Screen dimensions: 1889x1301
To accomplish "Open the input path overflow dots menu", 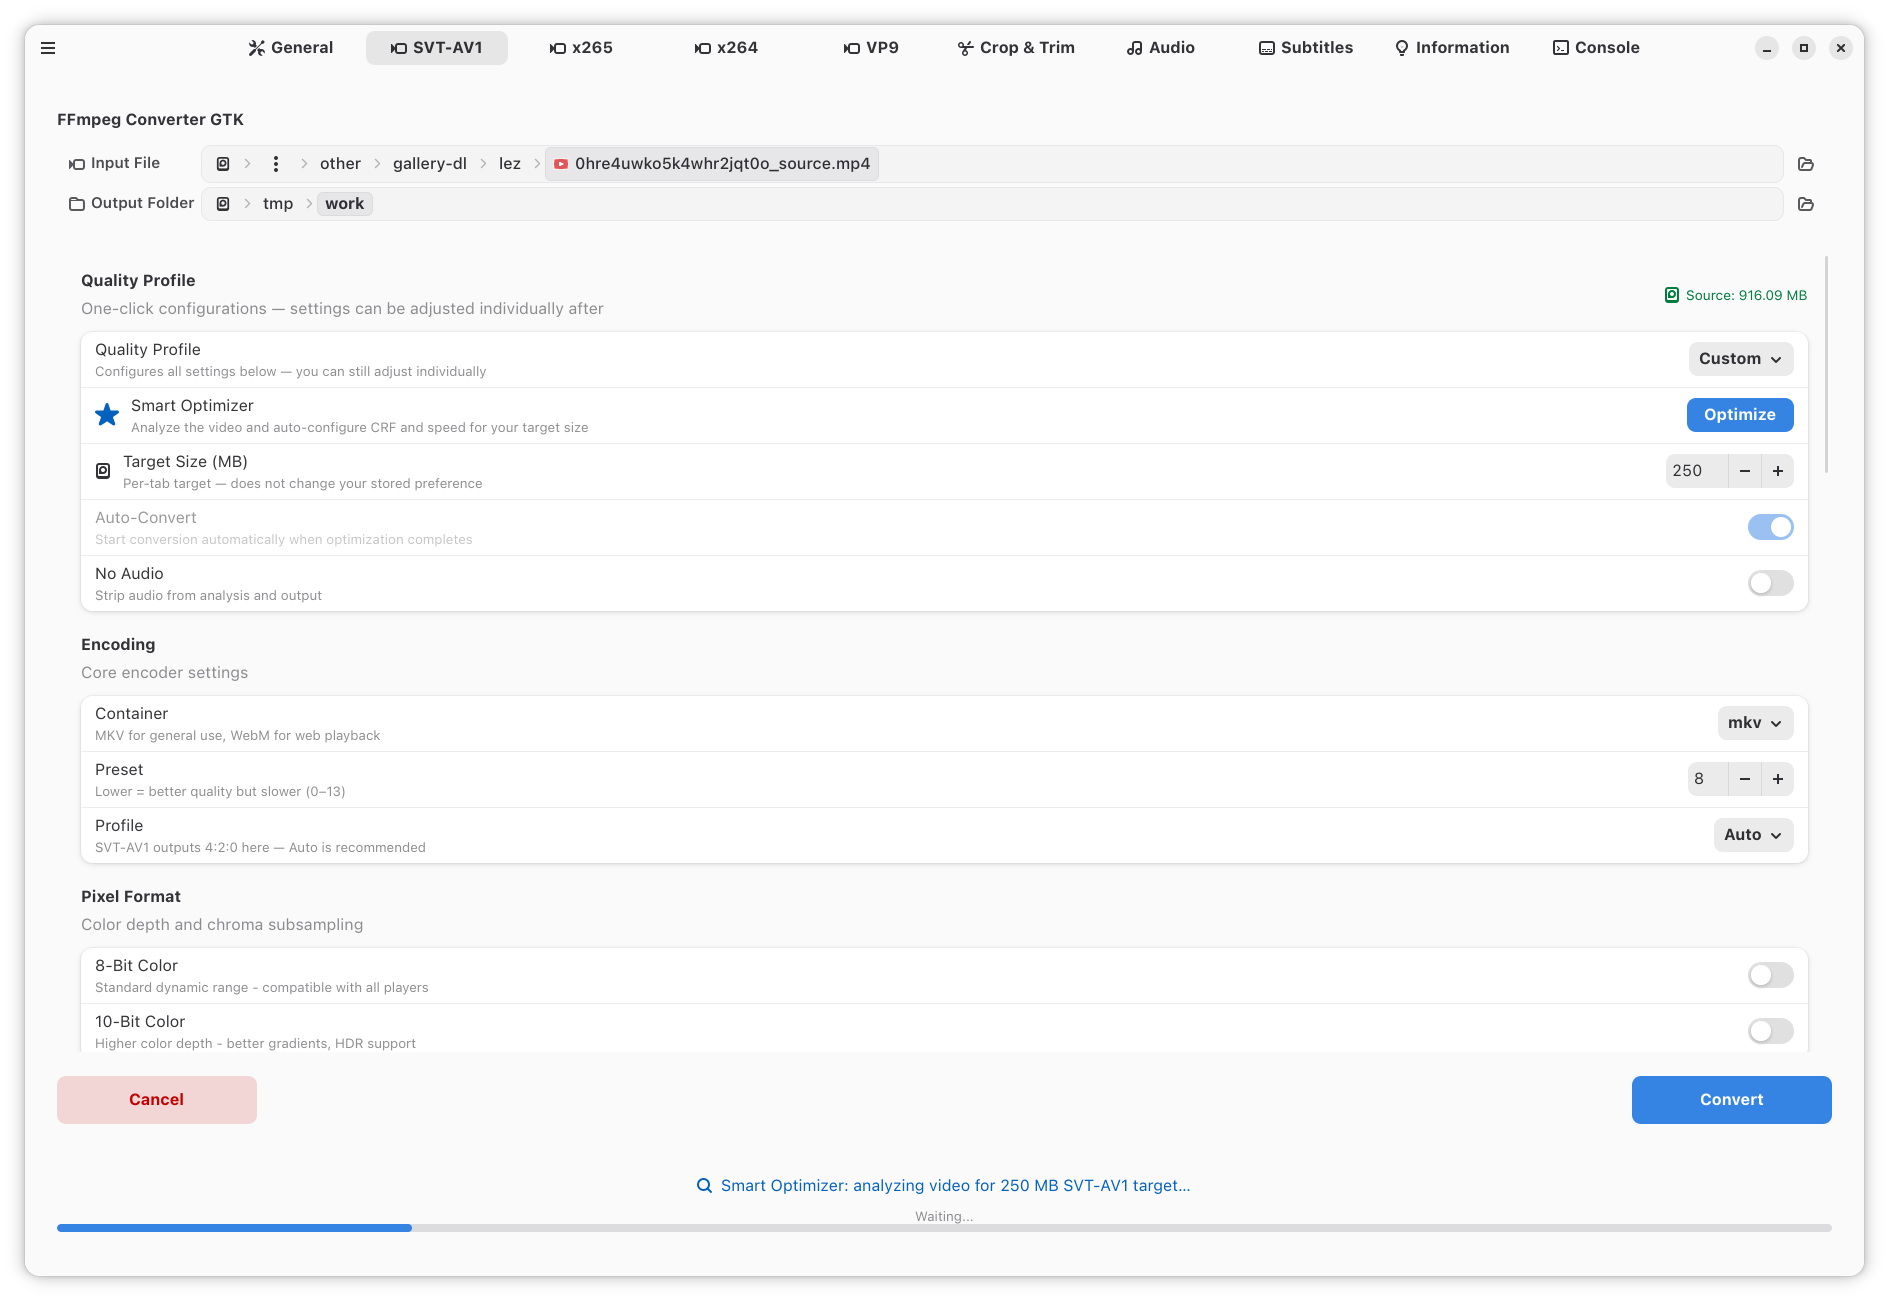I will pyautogui.click(x=276, y=164).
